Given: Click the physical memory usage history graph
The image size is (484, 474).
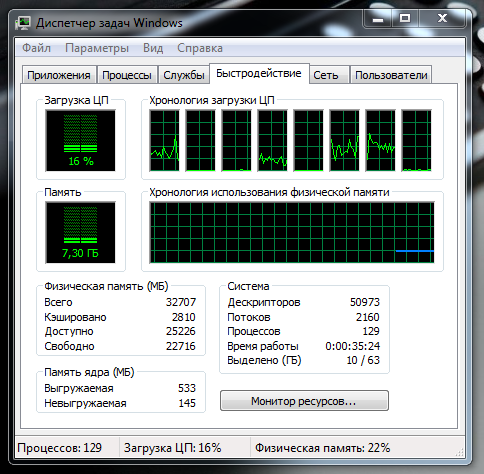Looking at the screenshot, I should 292,232.
